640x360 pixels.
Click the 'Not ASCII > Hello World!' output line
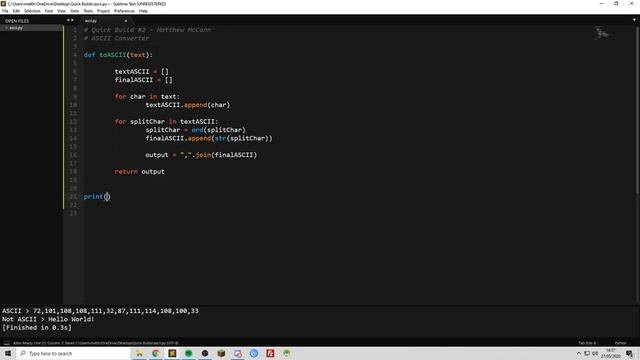click(x=48, y=319)
